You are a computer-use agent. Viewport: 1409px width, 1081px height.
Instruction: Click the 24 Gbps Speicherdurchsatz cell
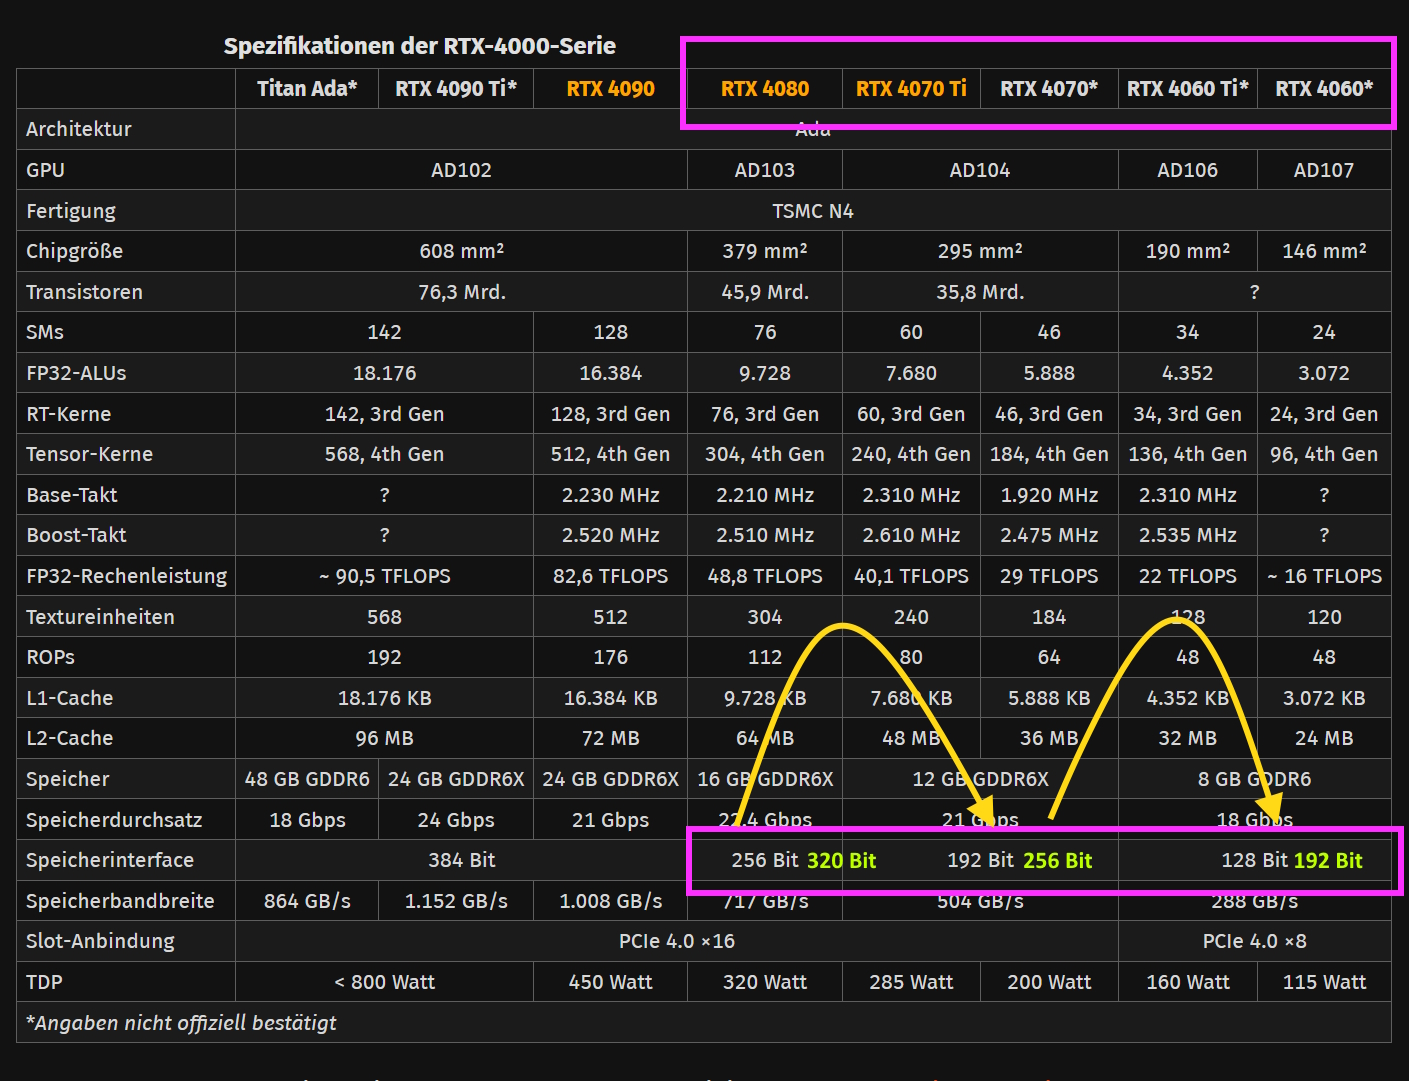(456, 820)
